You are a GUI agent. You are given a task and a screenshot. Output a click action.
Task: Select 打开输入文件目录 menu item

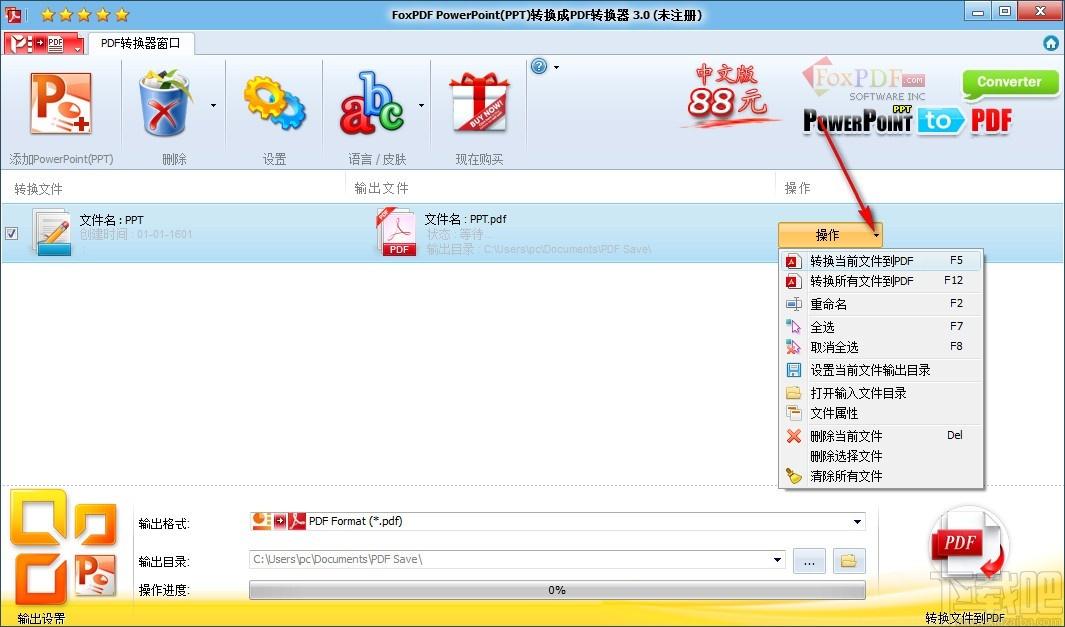pos(880,393)
